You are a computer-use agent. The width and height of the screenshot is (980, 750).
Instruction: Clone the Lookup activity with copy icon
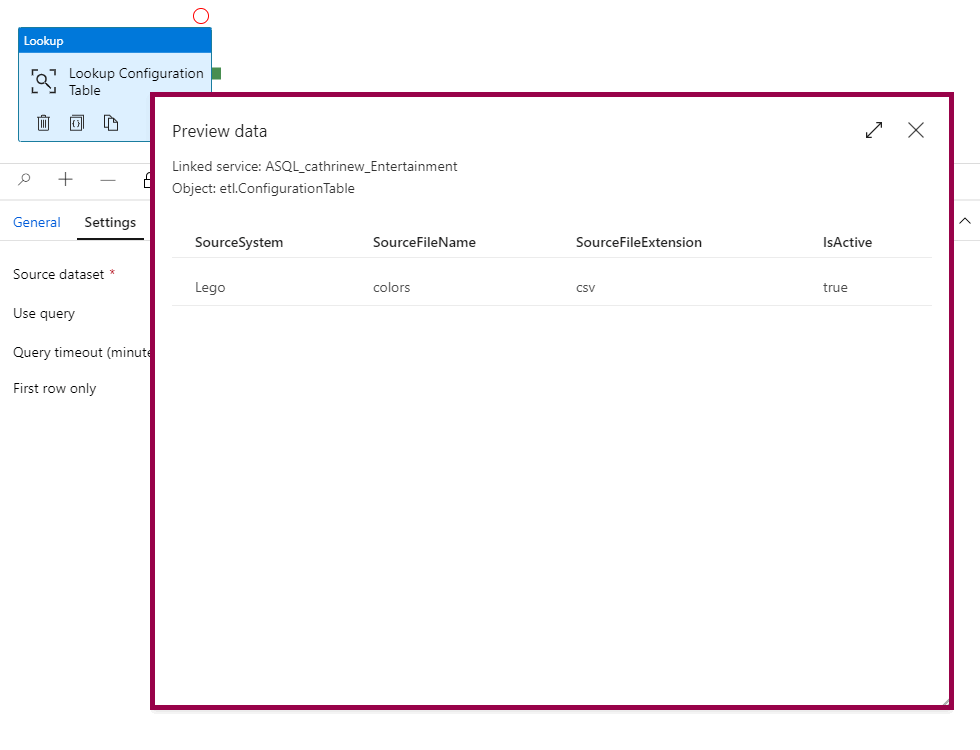coord(111,123)
